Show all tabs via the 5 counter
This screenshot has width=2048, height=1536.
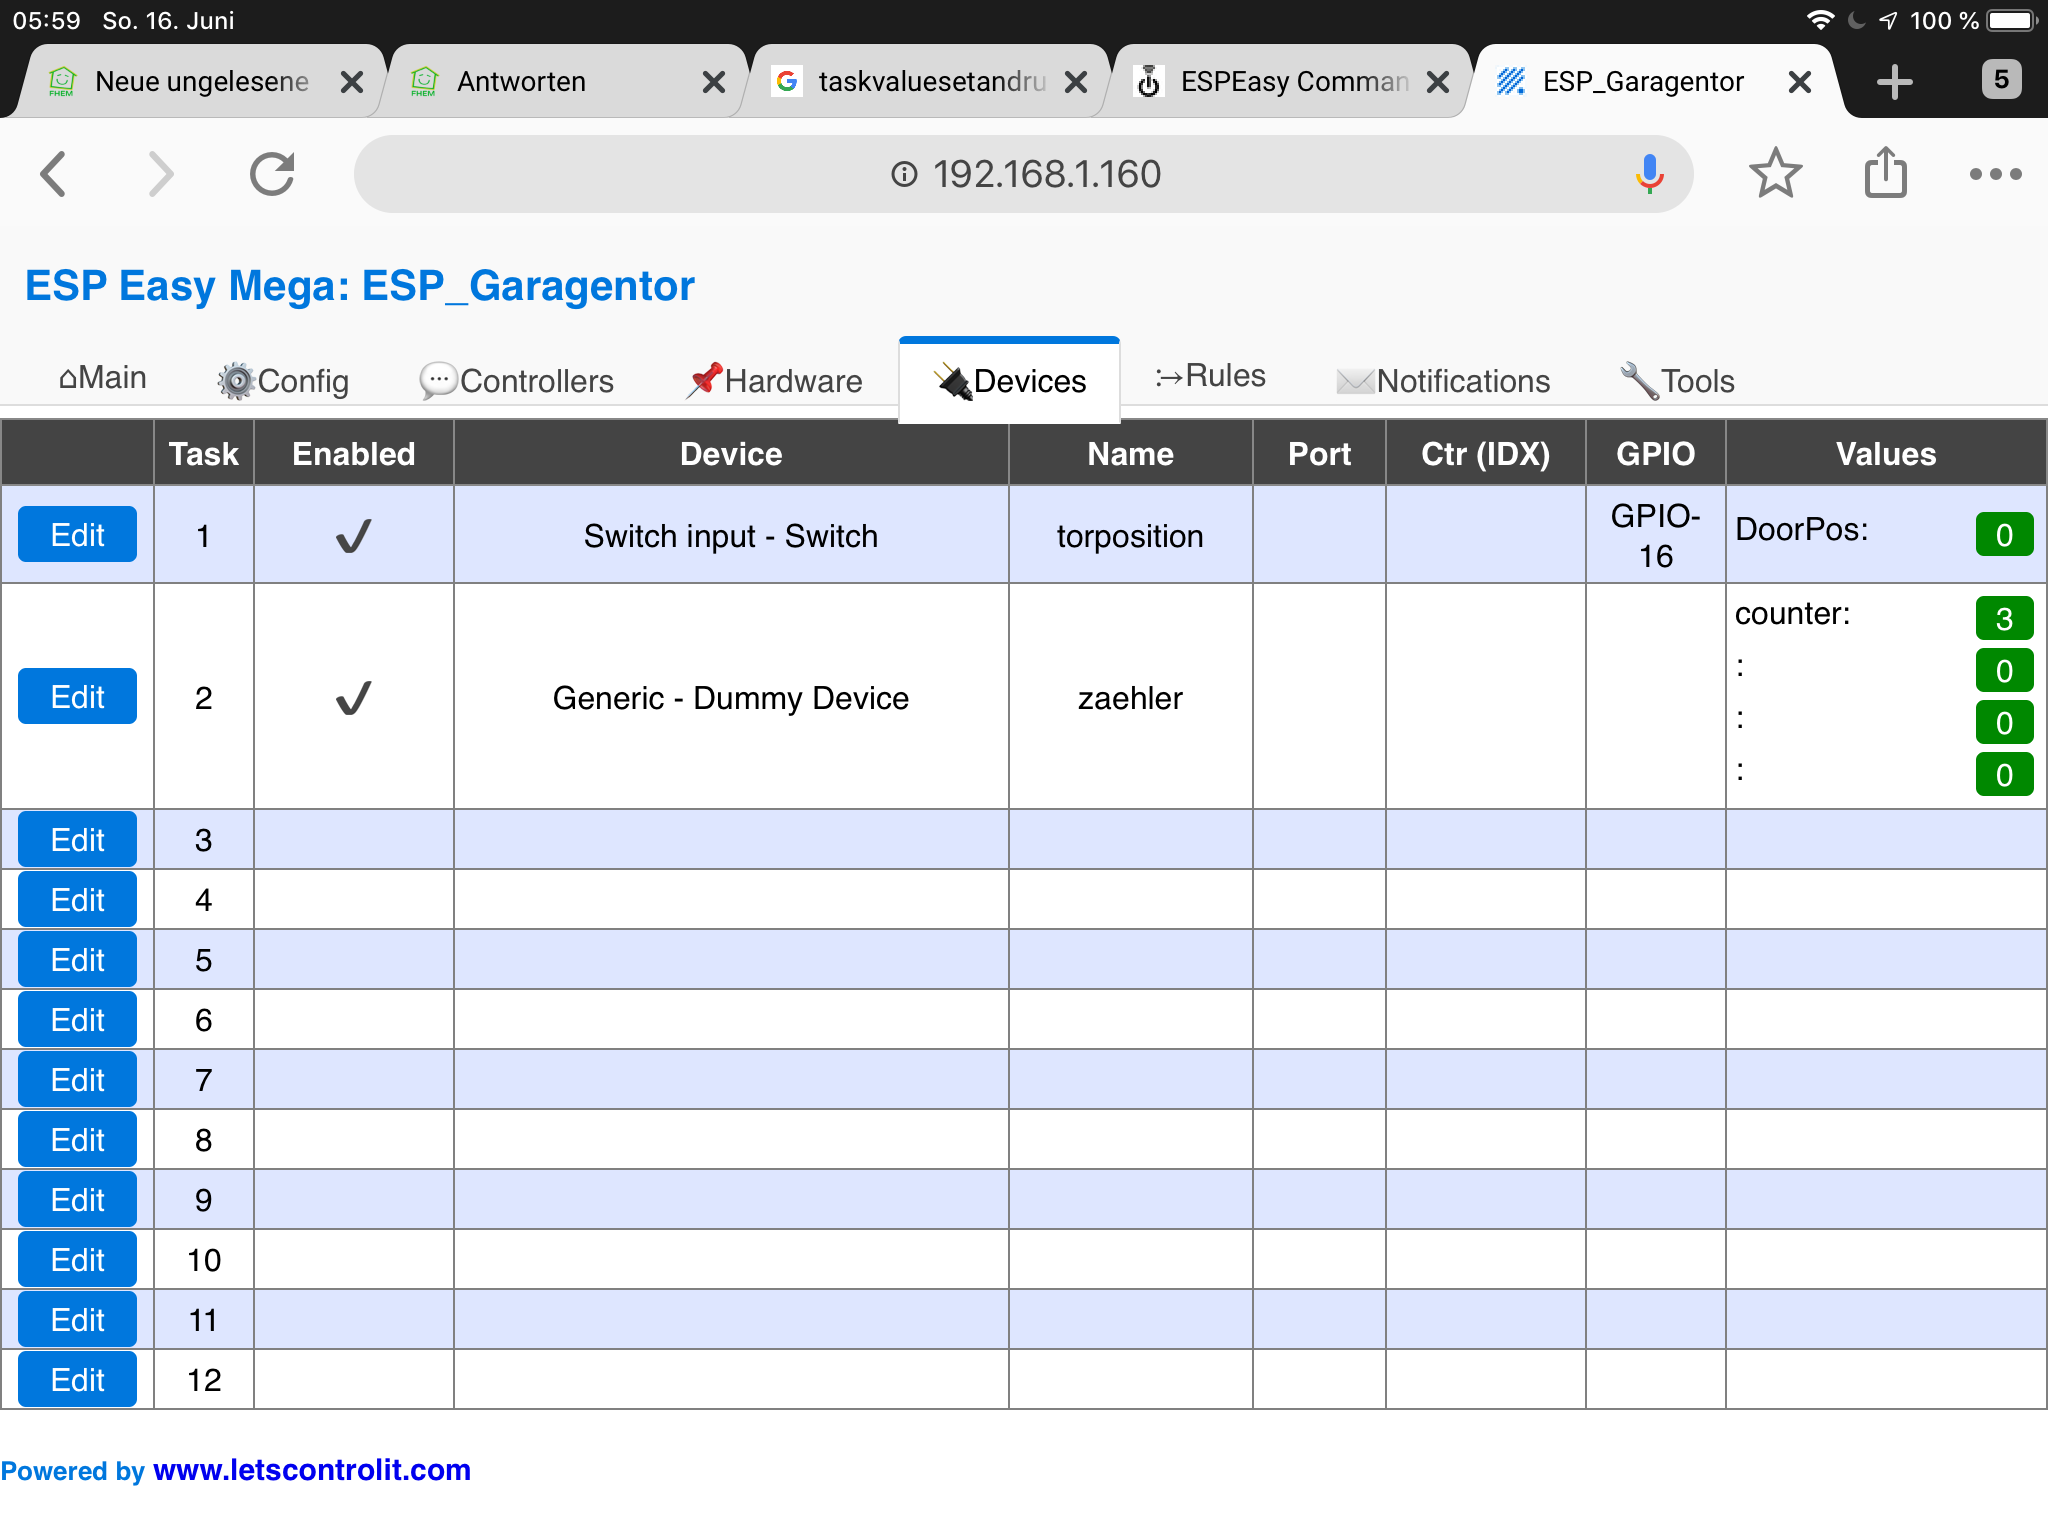[x=2000, y=80]
